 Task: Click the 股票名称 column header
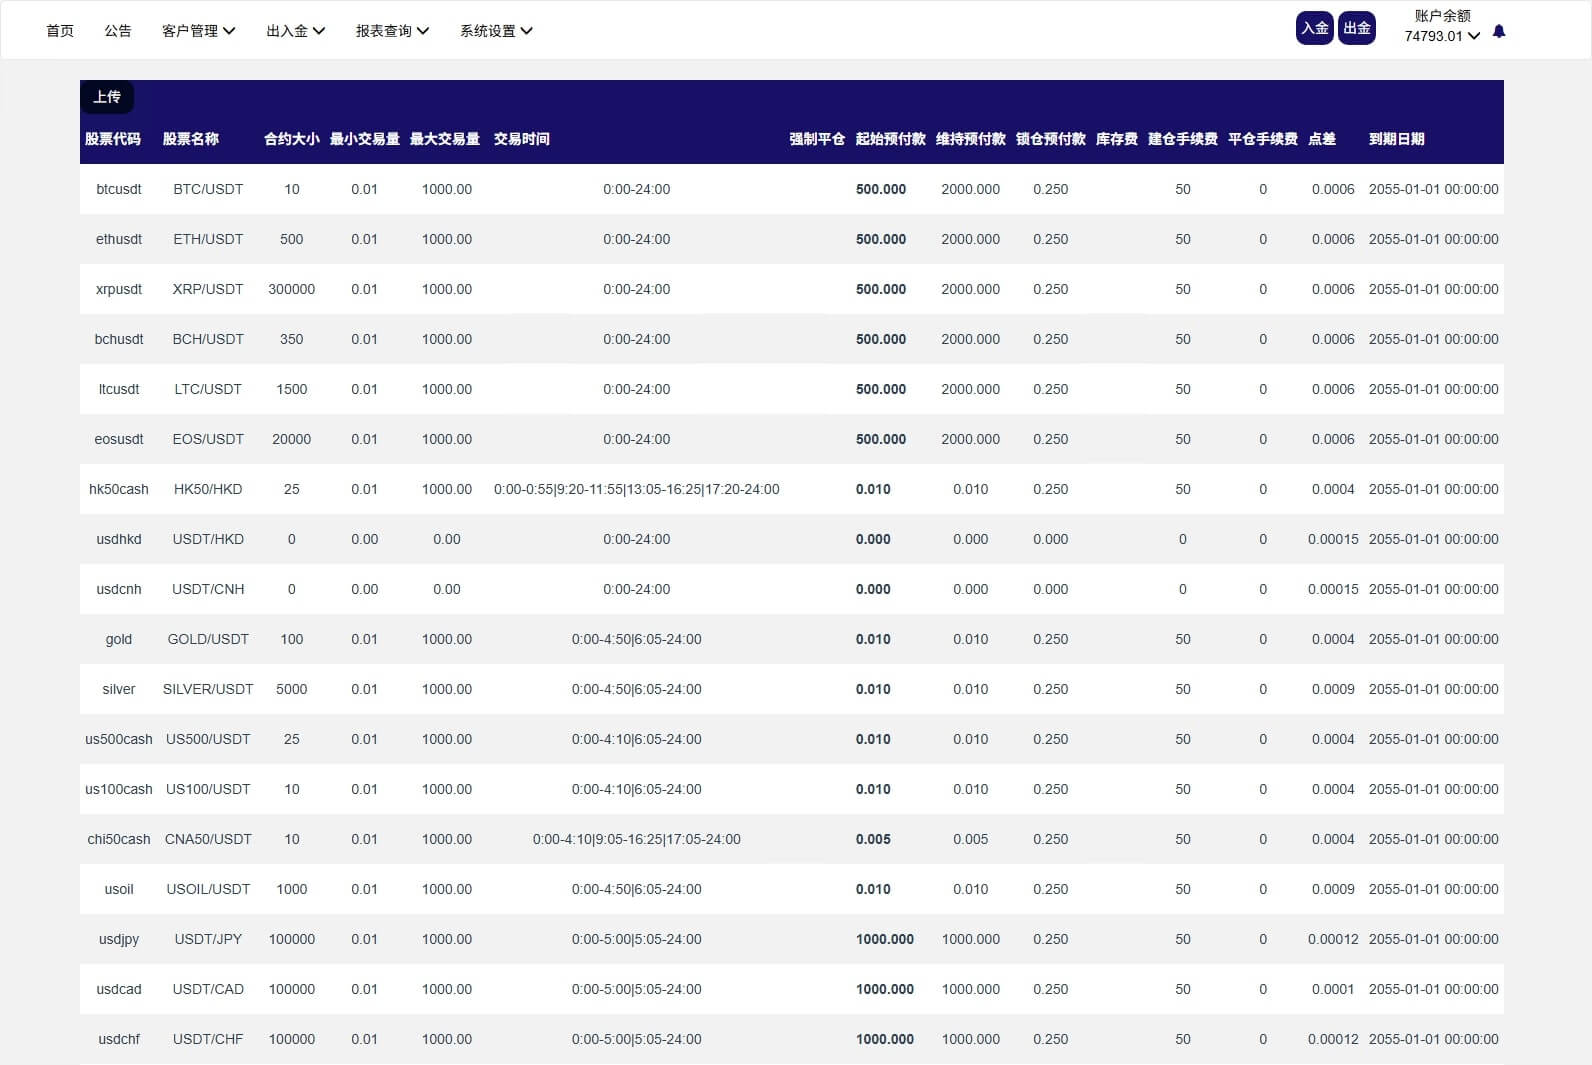coord(191,139)
